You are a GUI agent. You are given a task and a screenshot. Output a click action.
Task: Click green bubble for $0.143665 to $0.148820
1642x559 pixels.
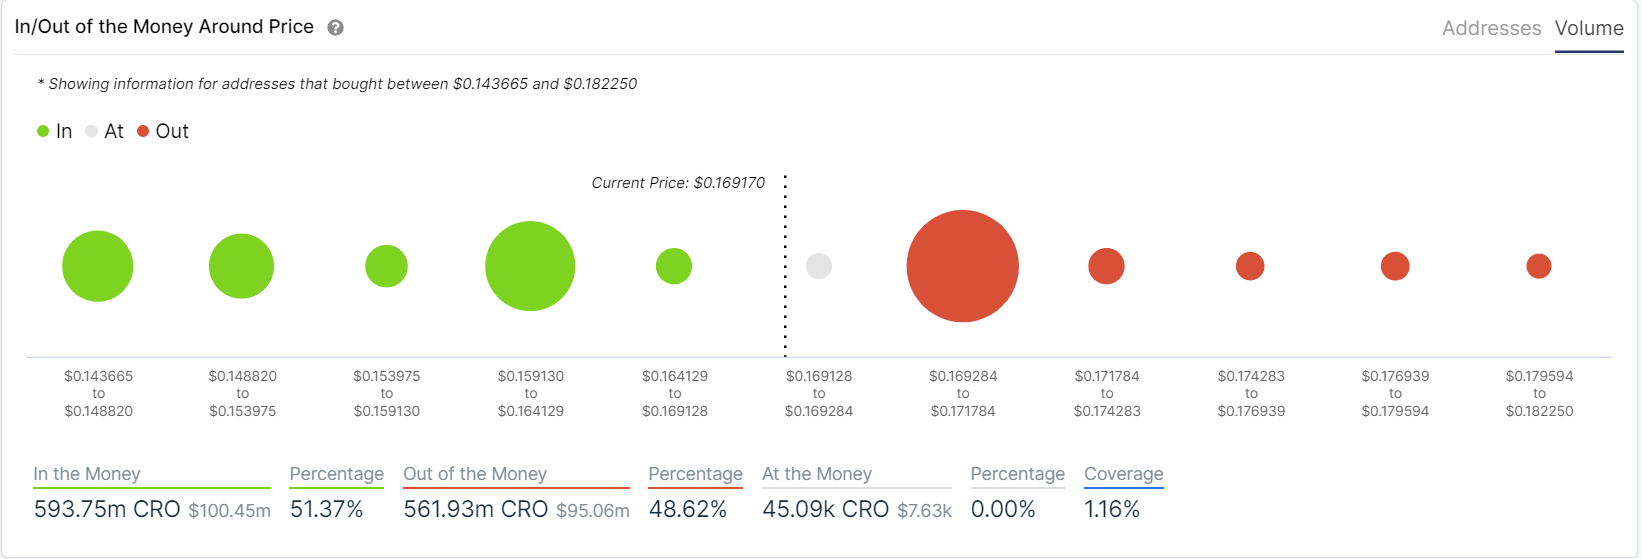(98, 266)
